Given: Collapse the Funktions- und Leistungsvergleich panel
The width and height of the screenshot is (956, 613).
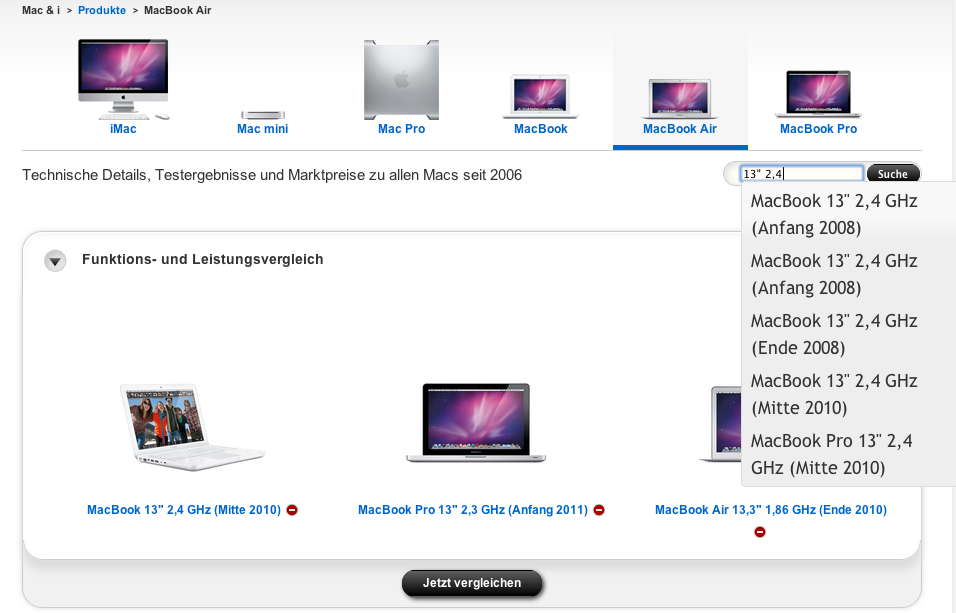Looking at the screenshot, I should [55, 261].
